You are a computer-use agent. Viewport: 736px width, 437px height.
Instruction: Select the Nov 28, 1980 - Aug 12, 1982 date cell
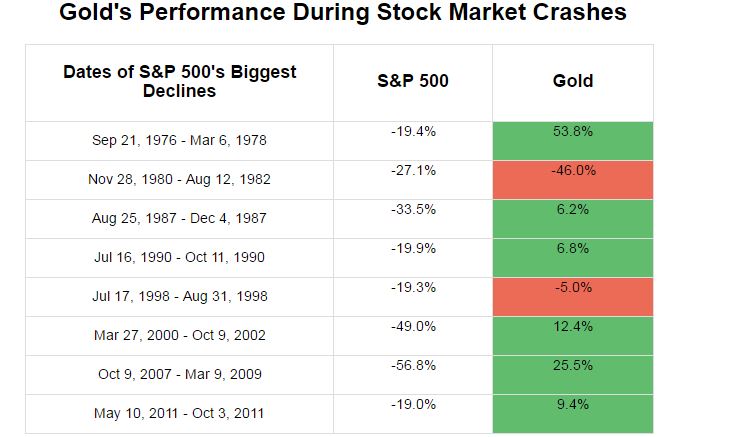tap(180, 180)
